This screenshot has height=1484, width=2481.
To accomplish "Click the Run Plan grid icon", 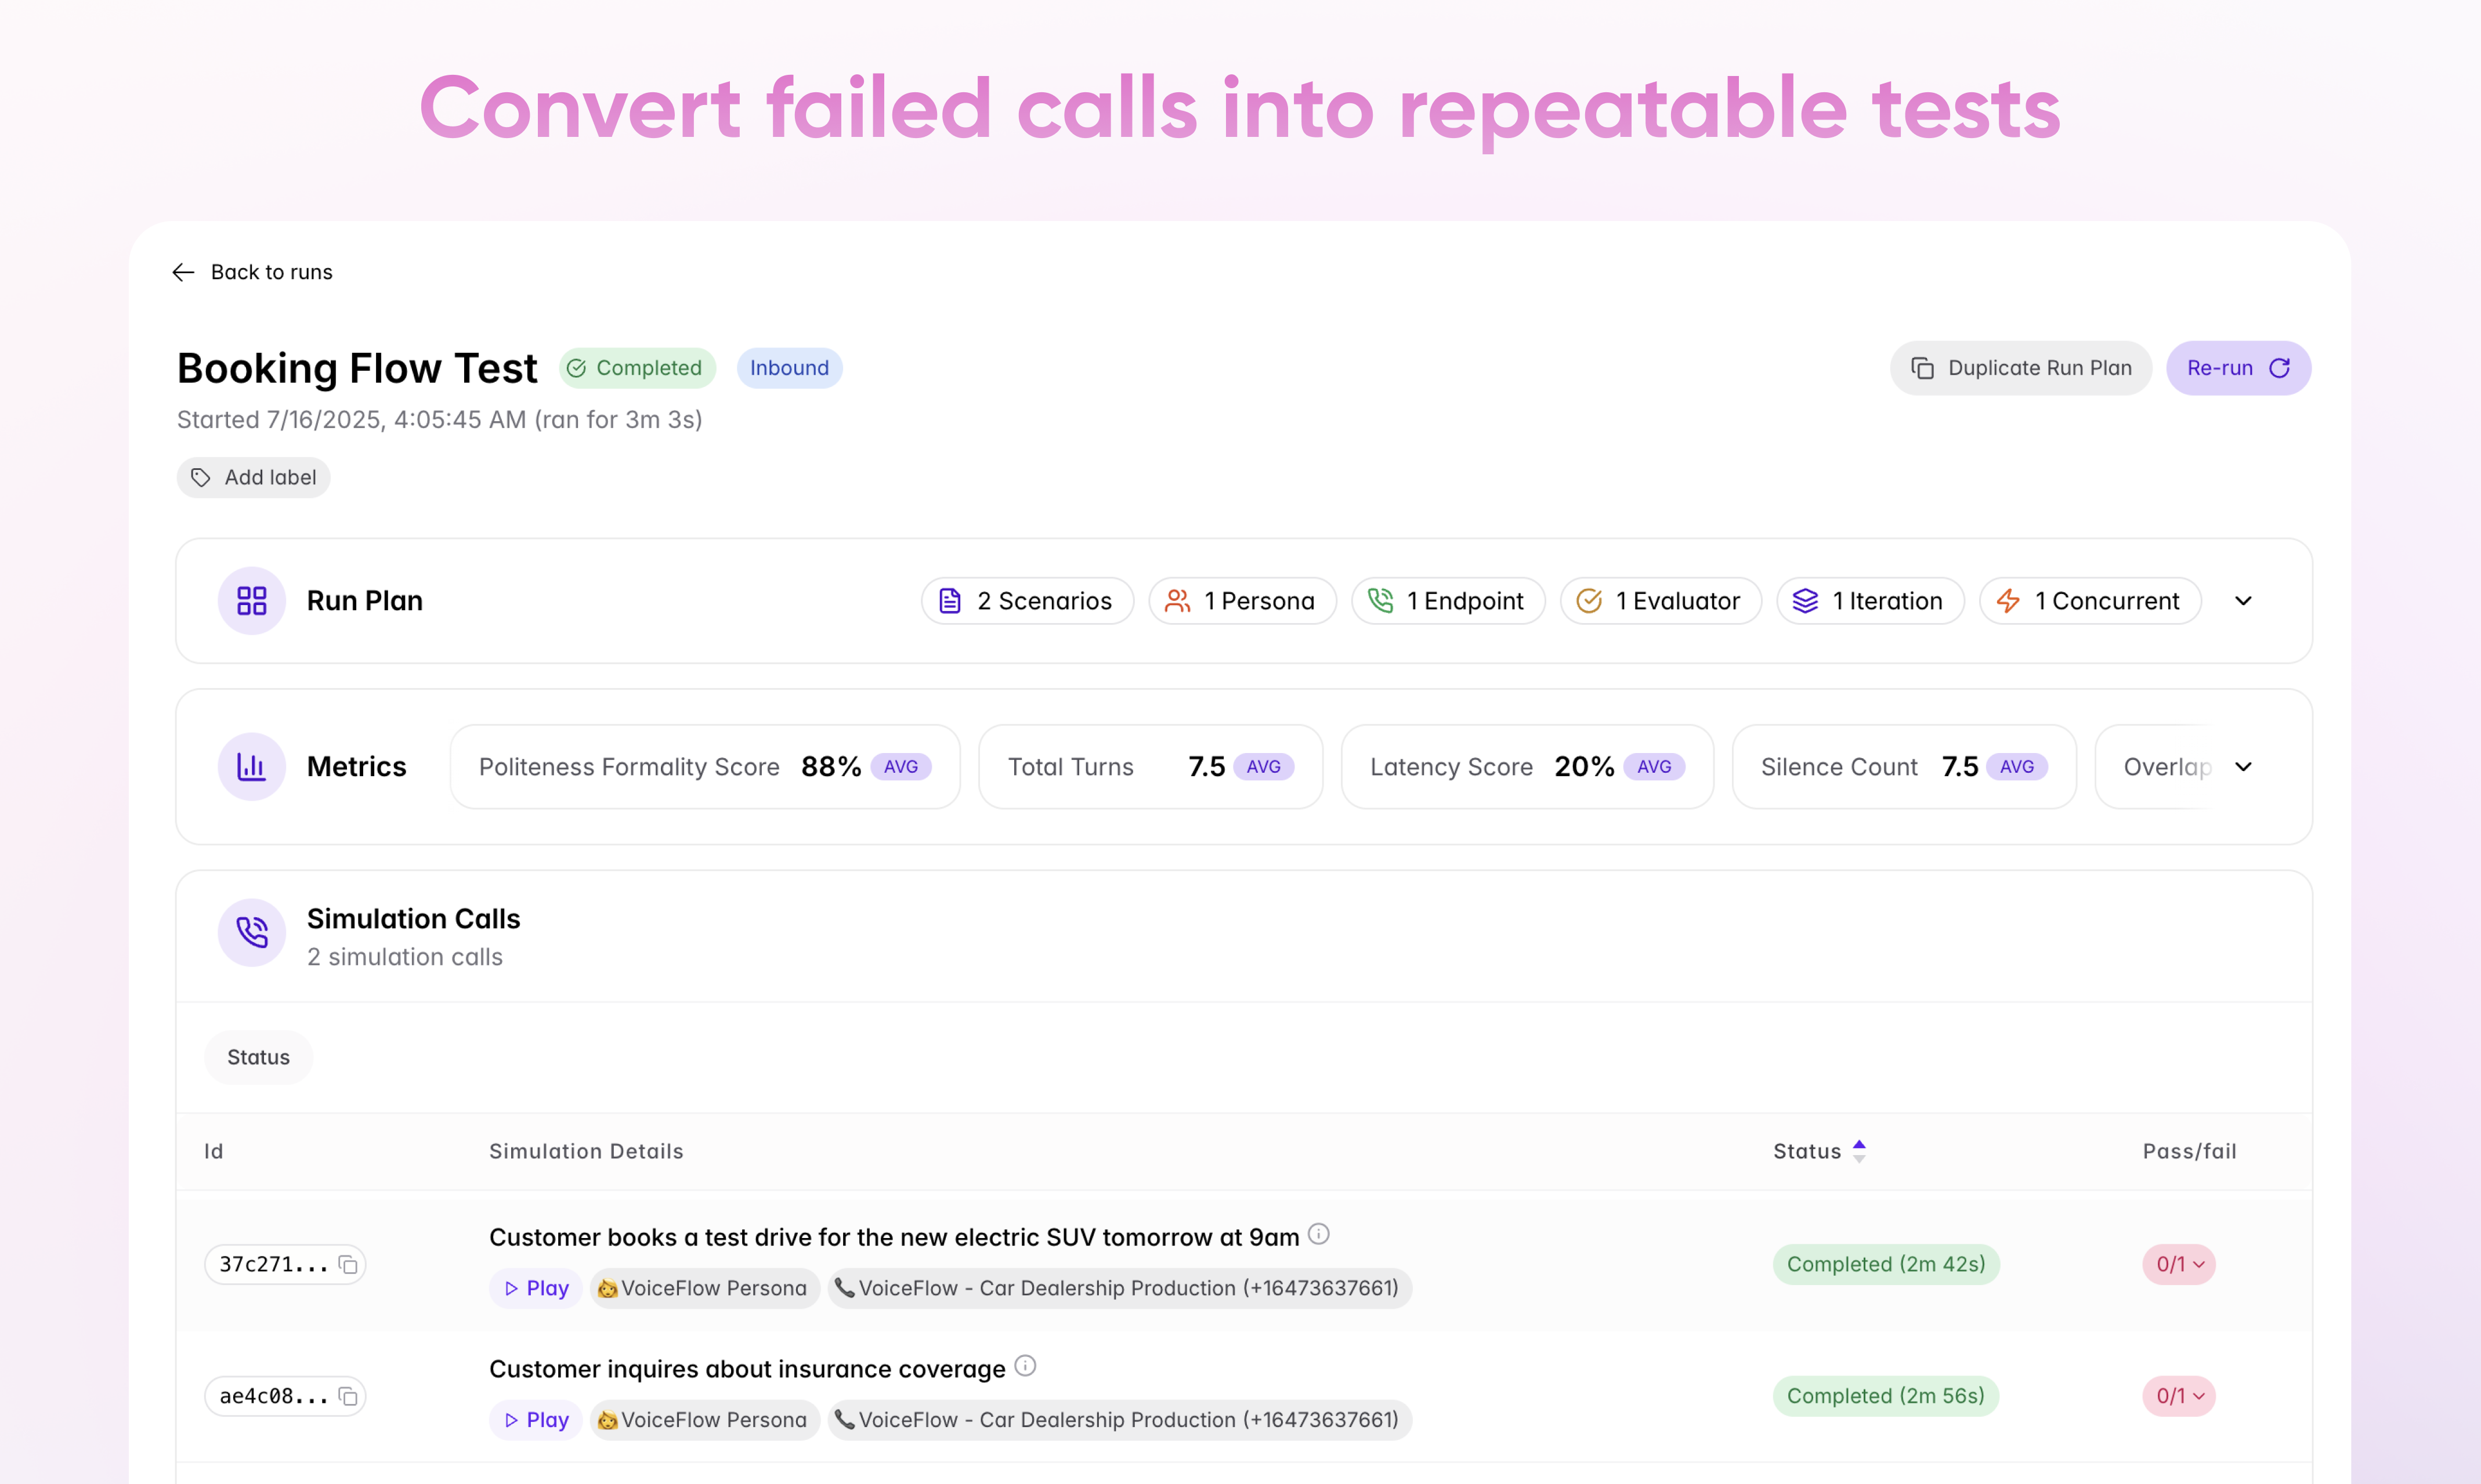I will (x=251, y=601).
